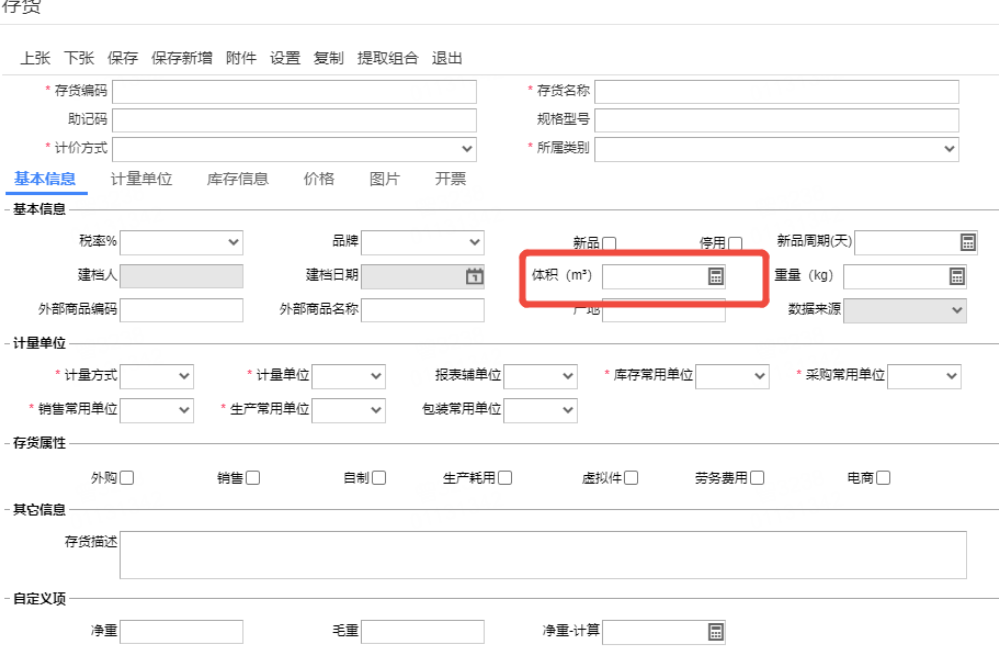The height and width of the screenshot is (665, 999).
Task: Focus the 存货描述 text area
Action: [x=543, y=555]
